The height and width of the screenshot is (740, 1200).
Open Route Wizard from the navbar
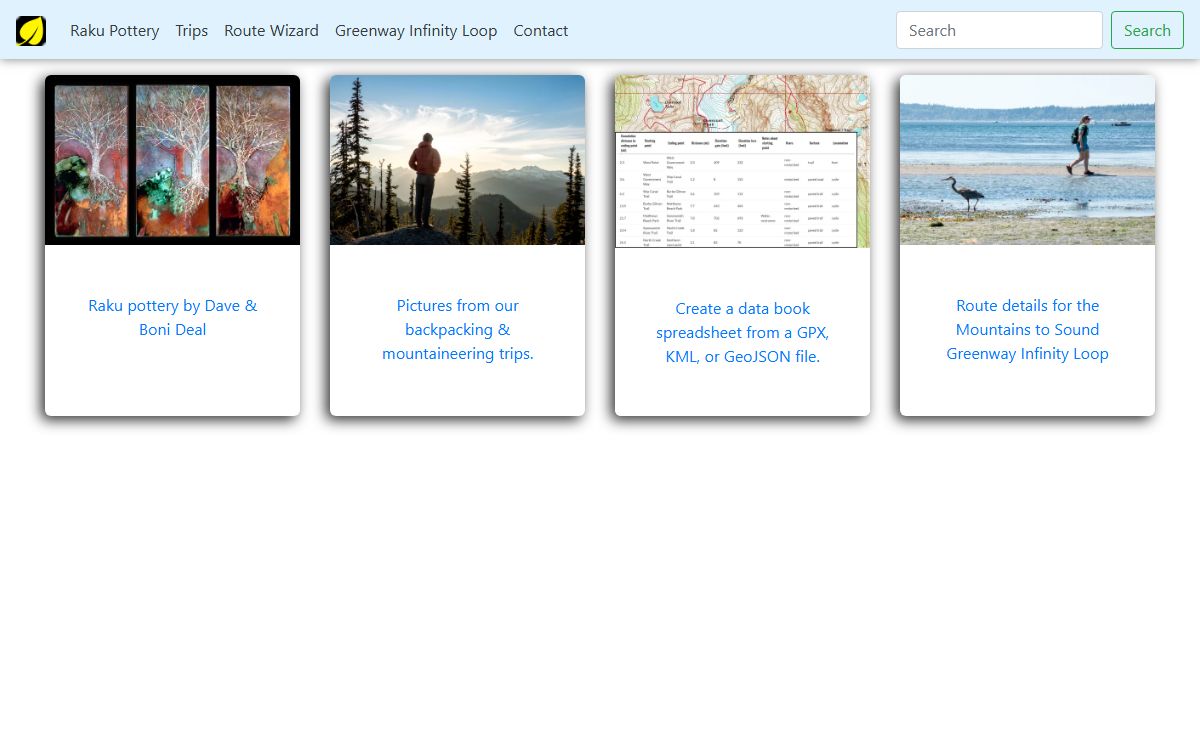point(271,31)
